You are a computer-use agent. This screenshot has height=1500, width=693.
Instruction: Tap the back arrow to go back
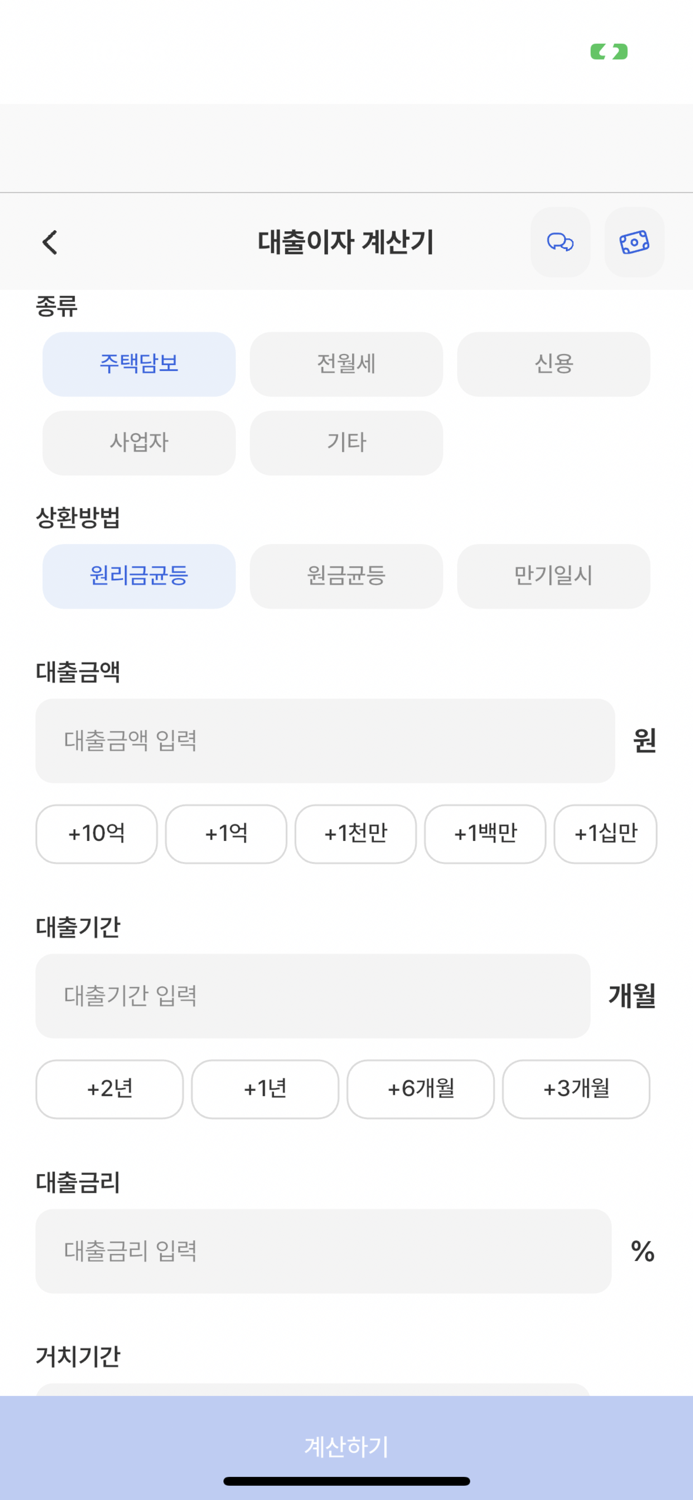49,242
